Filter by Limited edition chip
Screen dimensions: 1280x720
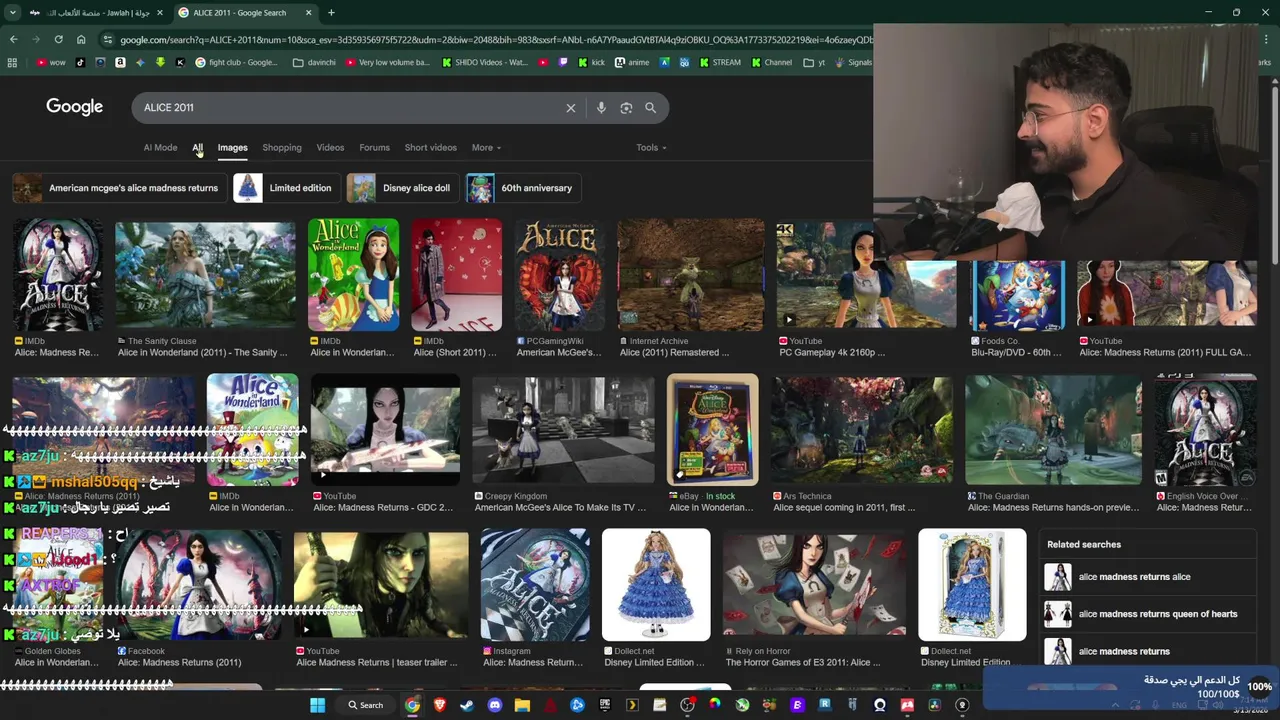286,188
